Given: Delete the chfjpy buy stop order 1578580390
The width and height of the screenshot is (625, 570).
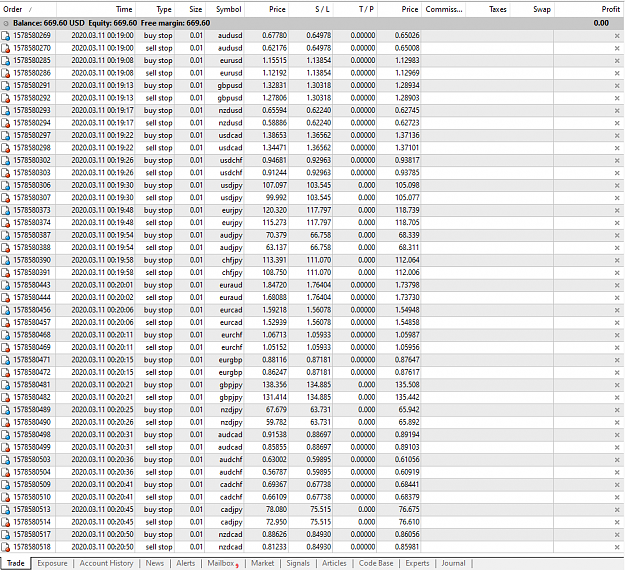Looking at the screenshot, I should point(617,260).
